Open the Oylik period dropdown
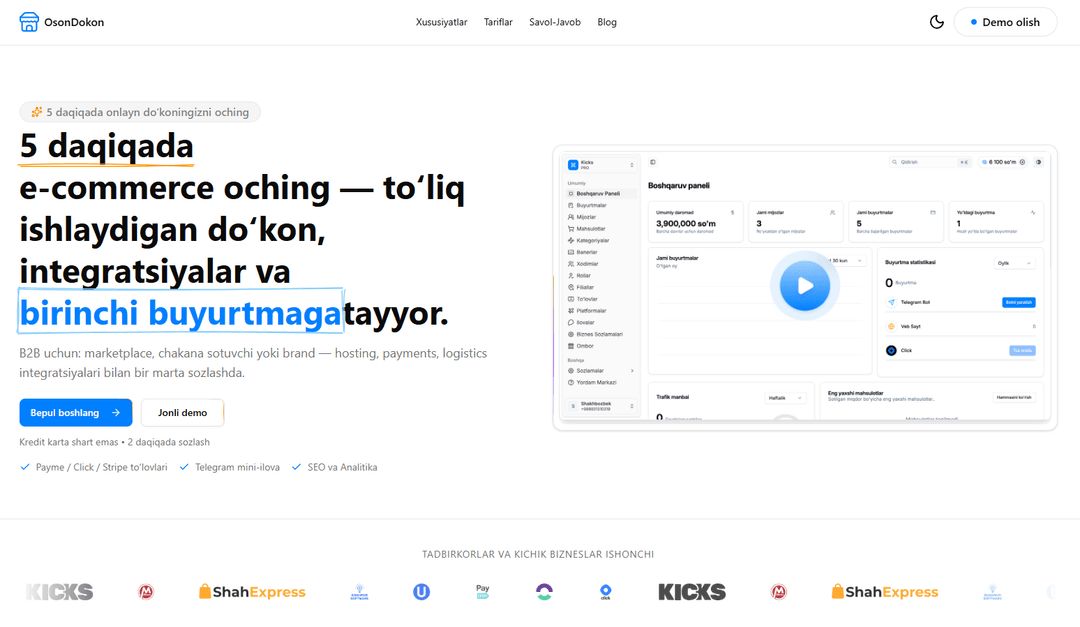This screenshot has width=1080, height=627. pos(1013,263)
